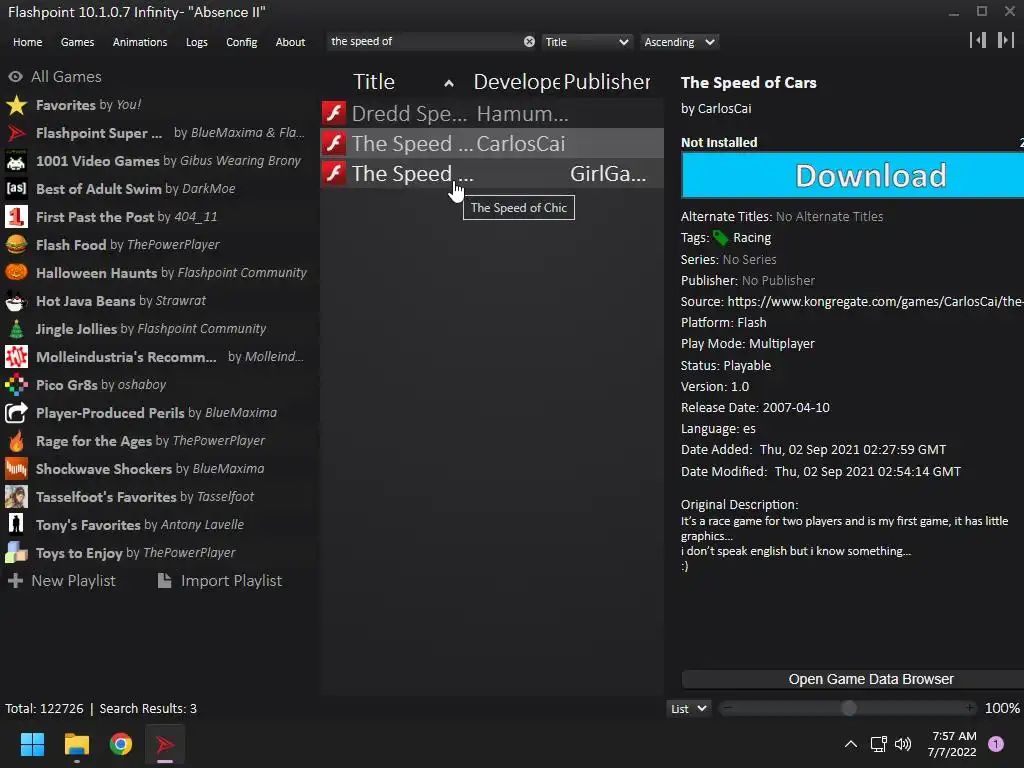1024x768 pixels.
Task: Sort by the Developer column header
Action: (516, 82)
